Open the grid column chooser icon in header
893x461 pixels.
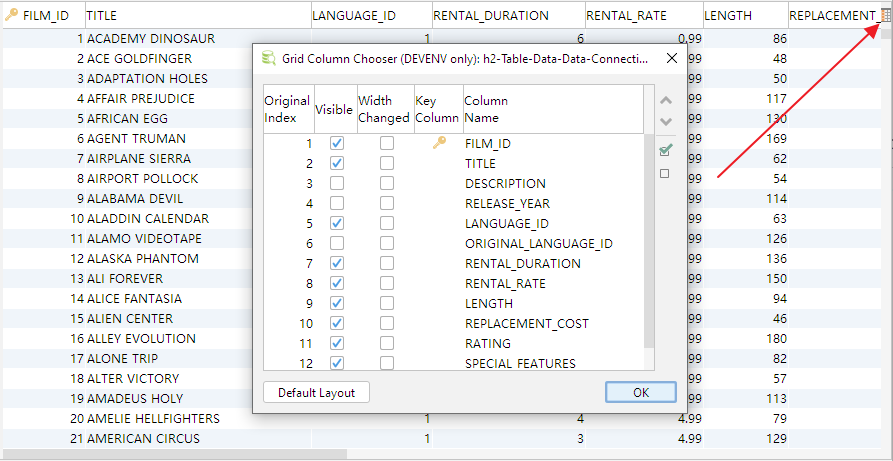[x=885, y=16]
